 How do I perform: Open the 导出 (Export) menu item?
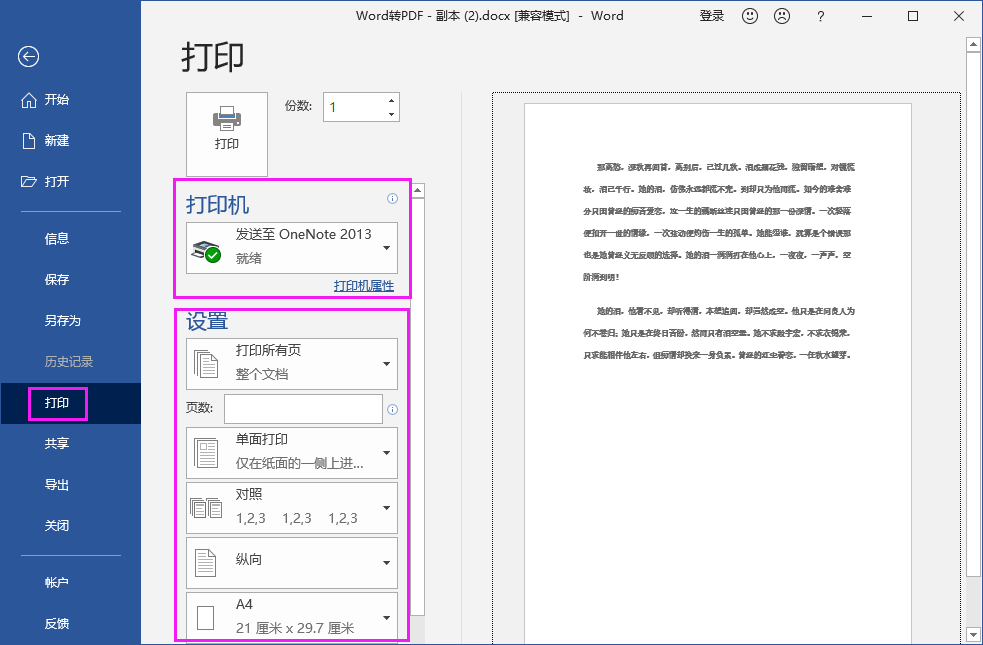(x=56, y=484)
